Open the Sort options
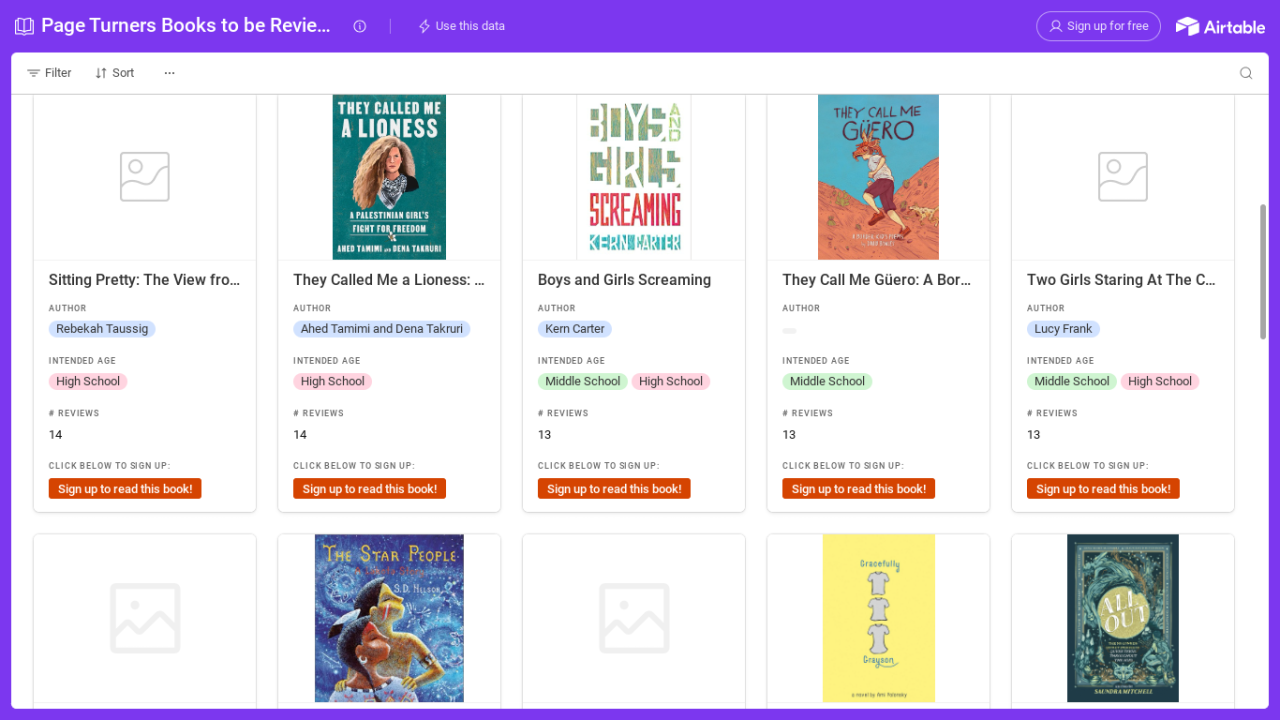This screenshot has width=1280, height=720. [115, 73]
